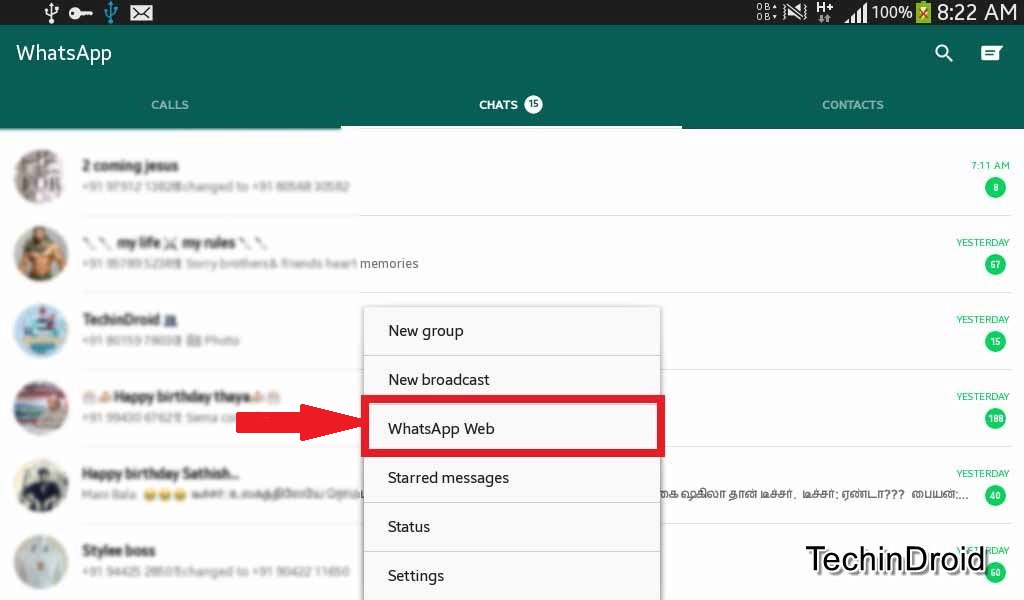
Task: Tap the 8:22 AM clock in status bar
Action: click(x=976, y=12)
